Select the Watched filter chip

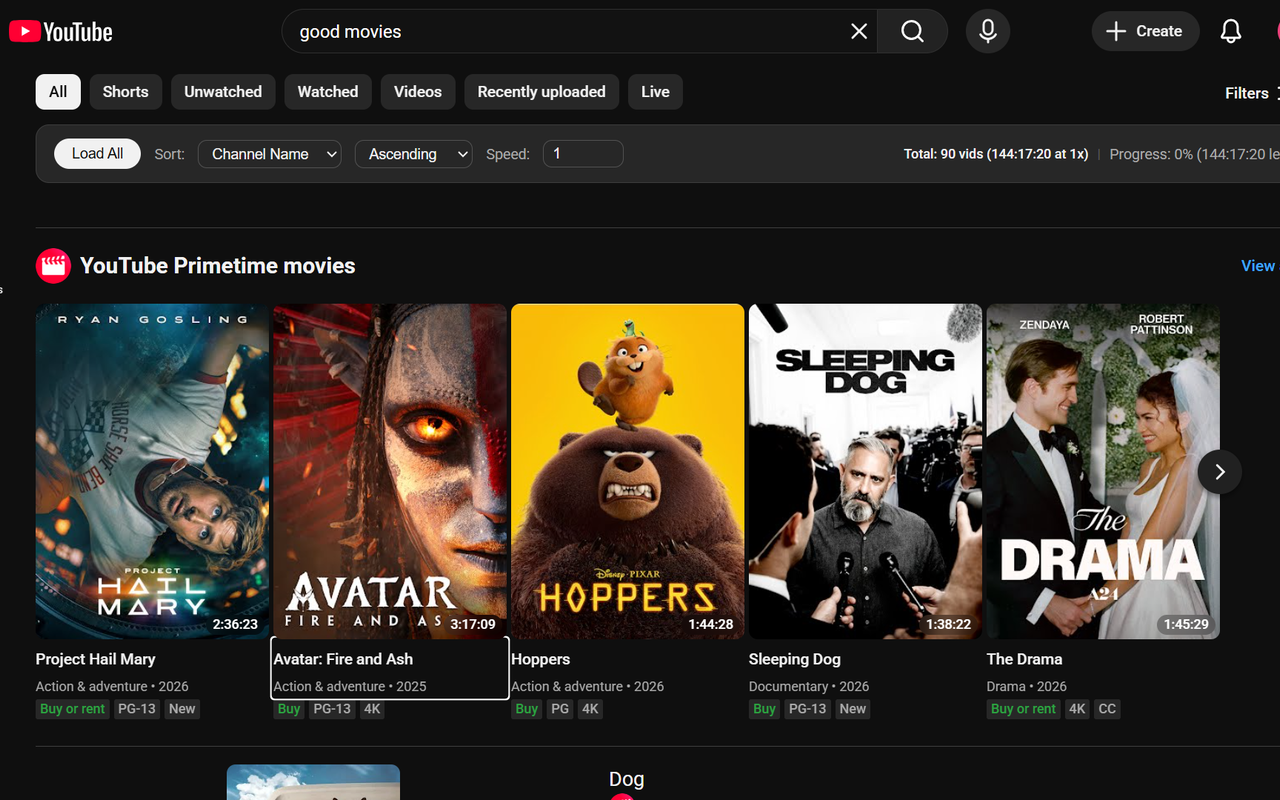pos(328,91)
